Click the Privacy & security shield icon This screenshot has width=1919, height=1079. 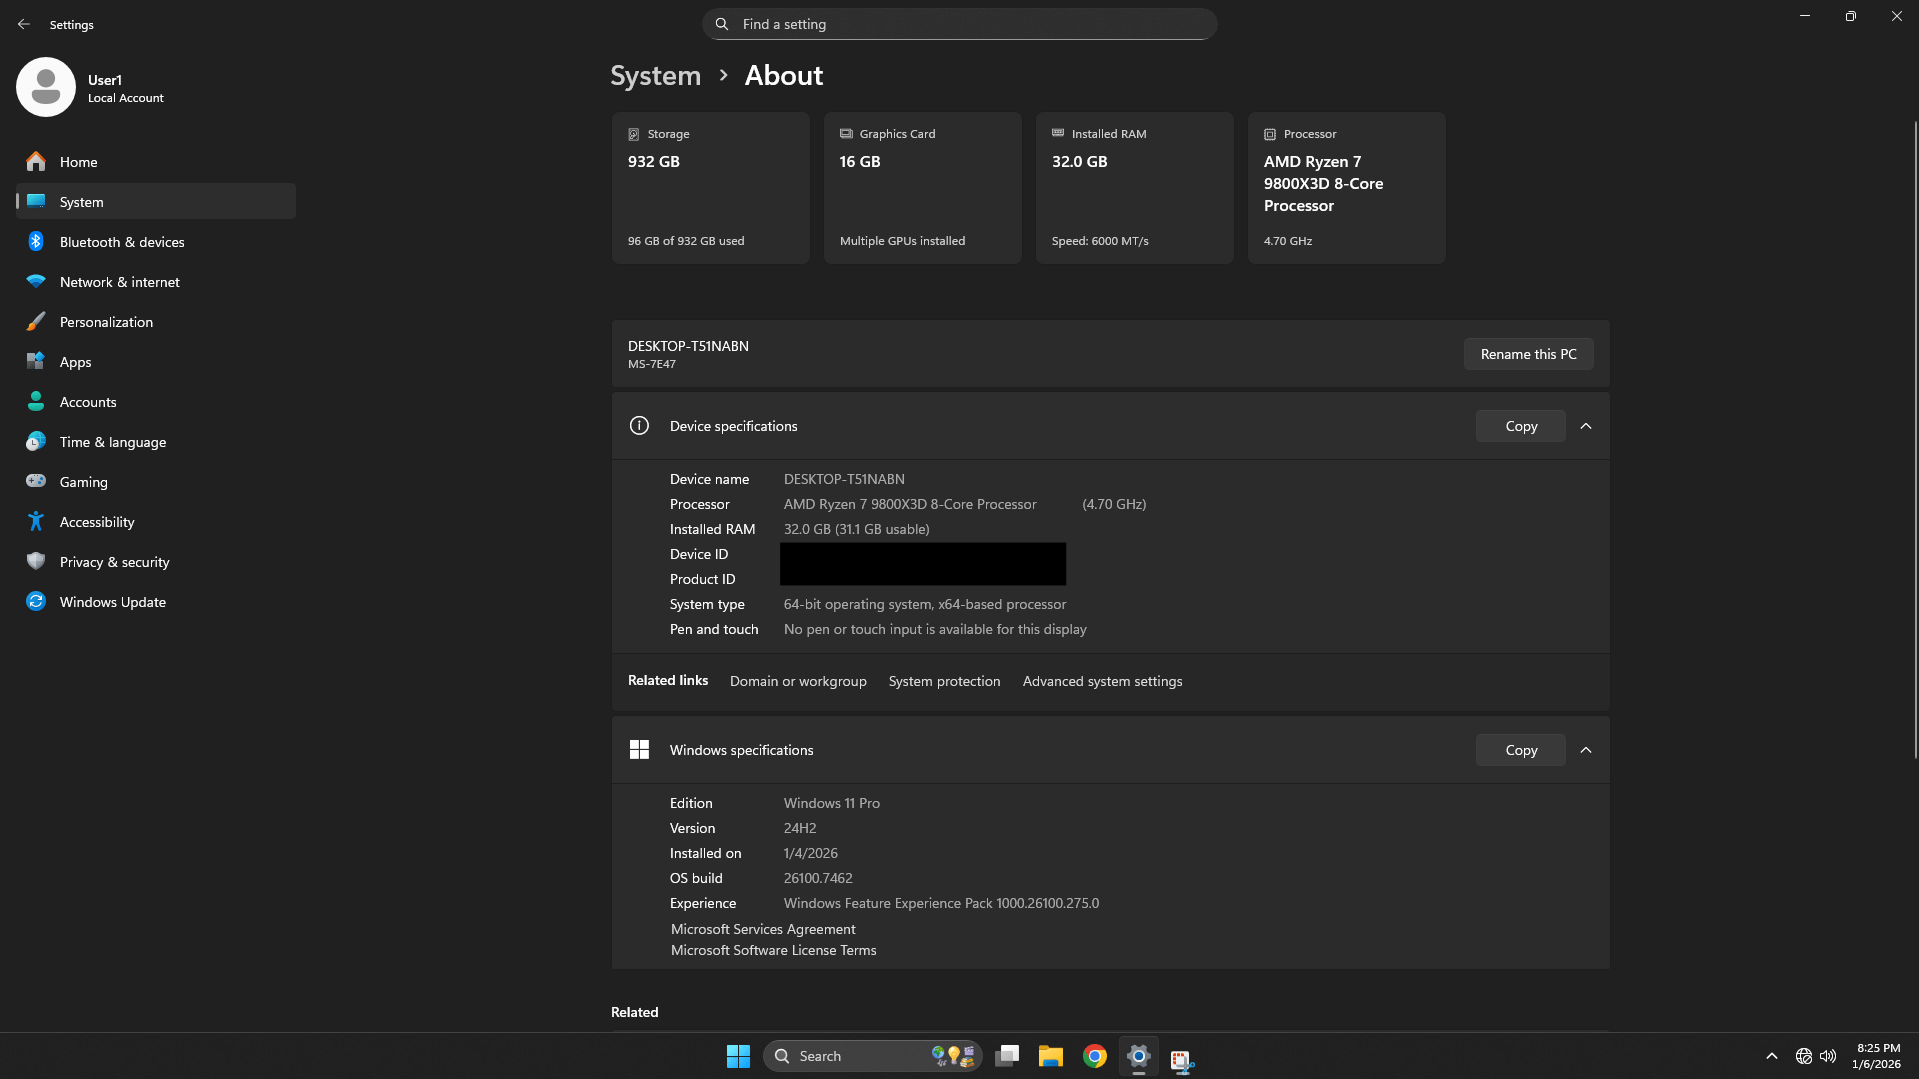pyautogui.click(x=36, y=561)
